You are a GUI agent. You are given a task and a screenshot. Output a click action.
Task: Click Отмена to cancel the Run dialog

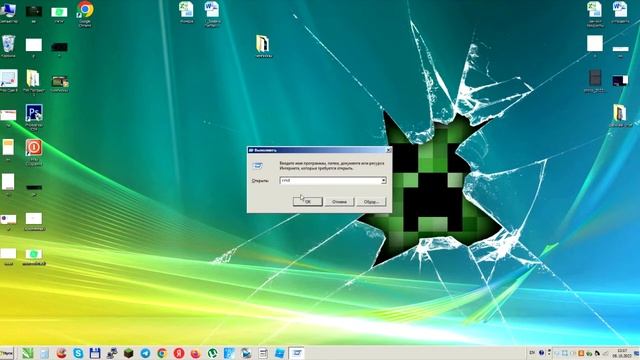pyautogui.click(x=339, y=201)
